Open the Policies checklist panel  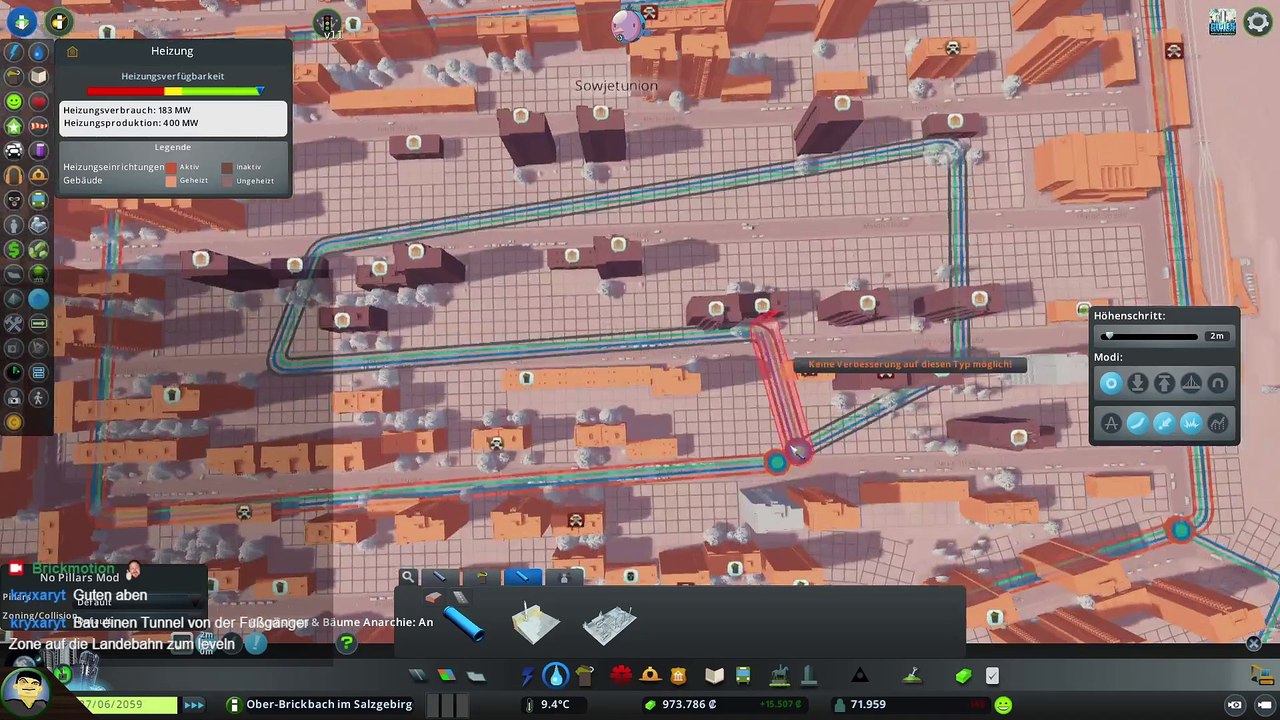coord(992,676)
